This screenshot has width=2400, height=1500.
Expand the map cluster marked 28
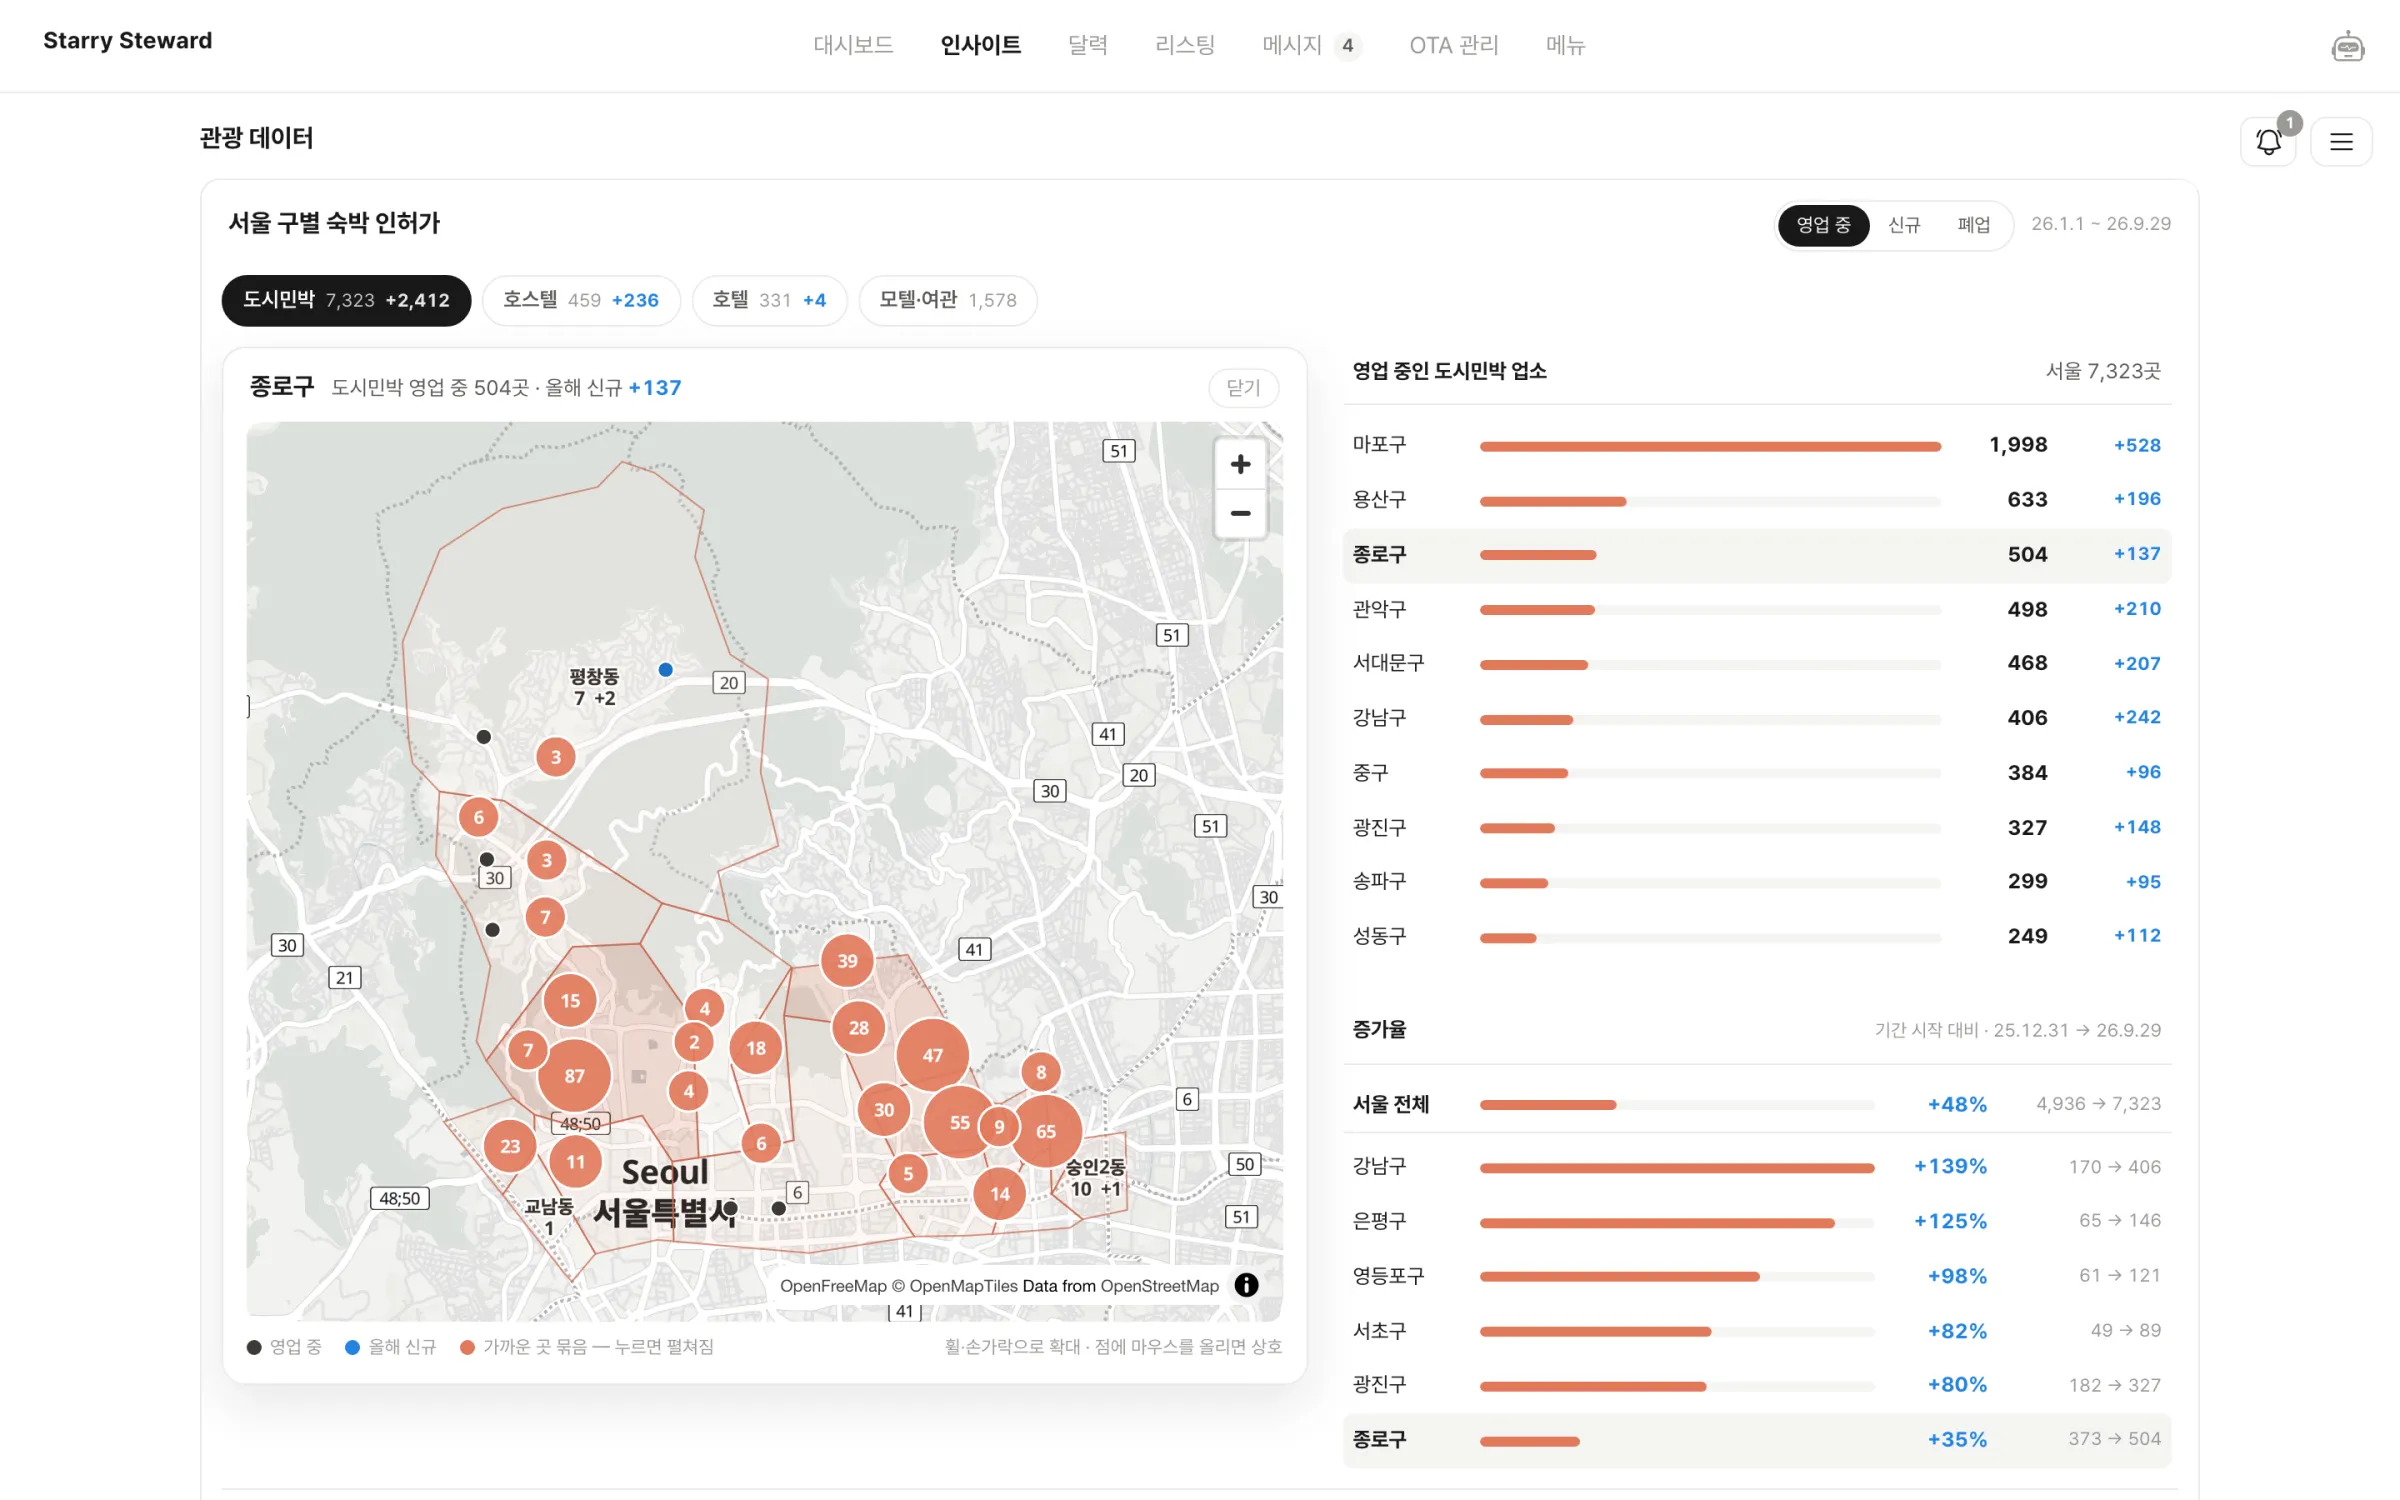(x=858, y=1028)
